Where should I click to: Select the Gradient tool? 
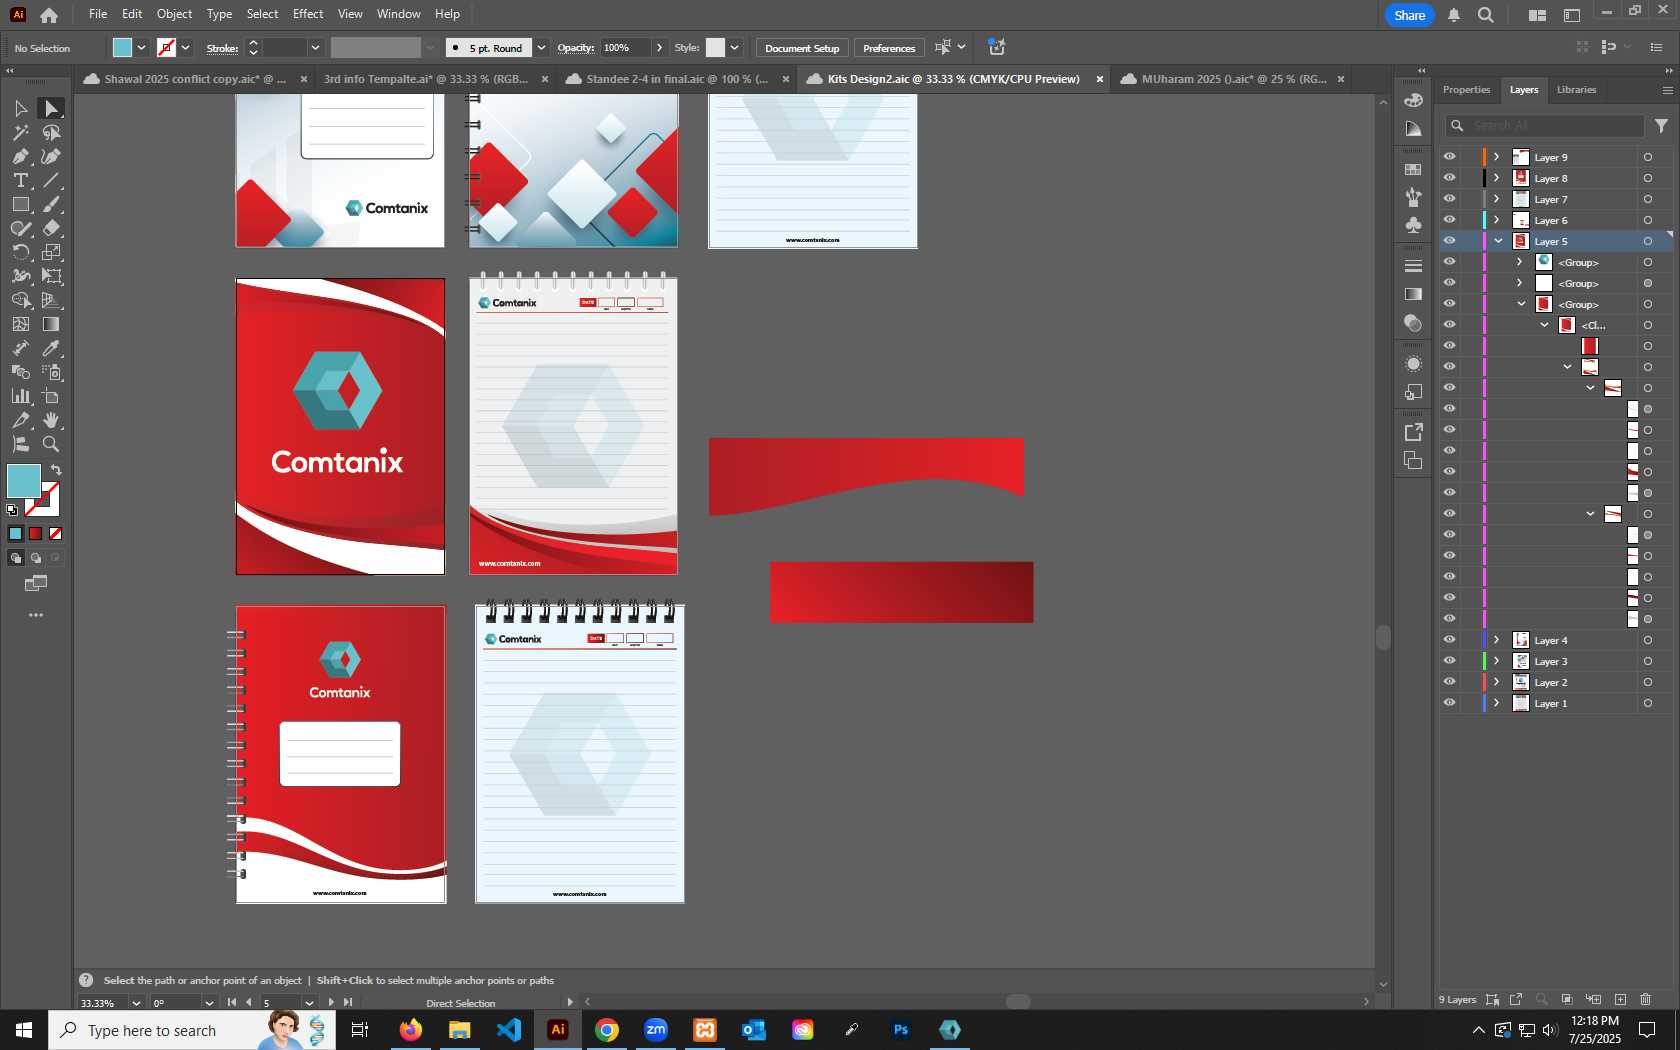pos(51,324)
